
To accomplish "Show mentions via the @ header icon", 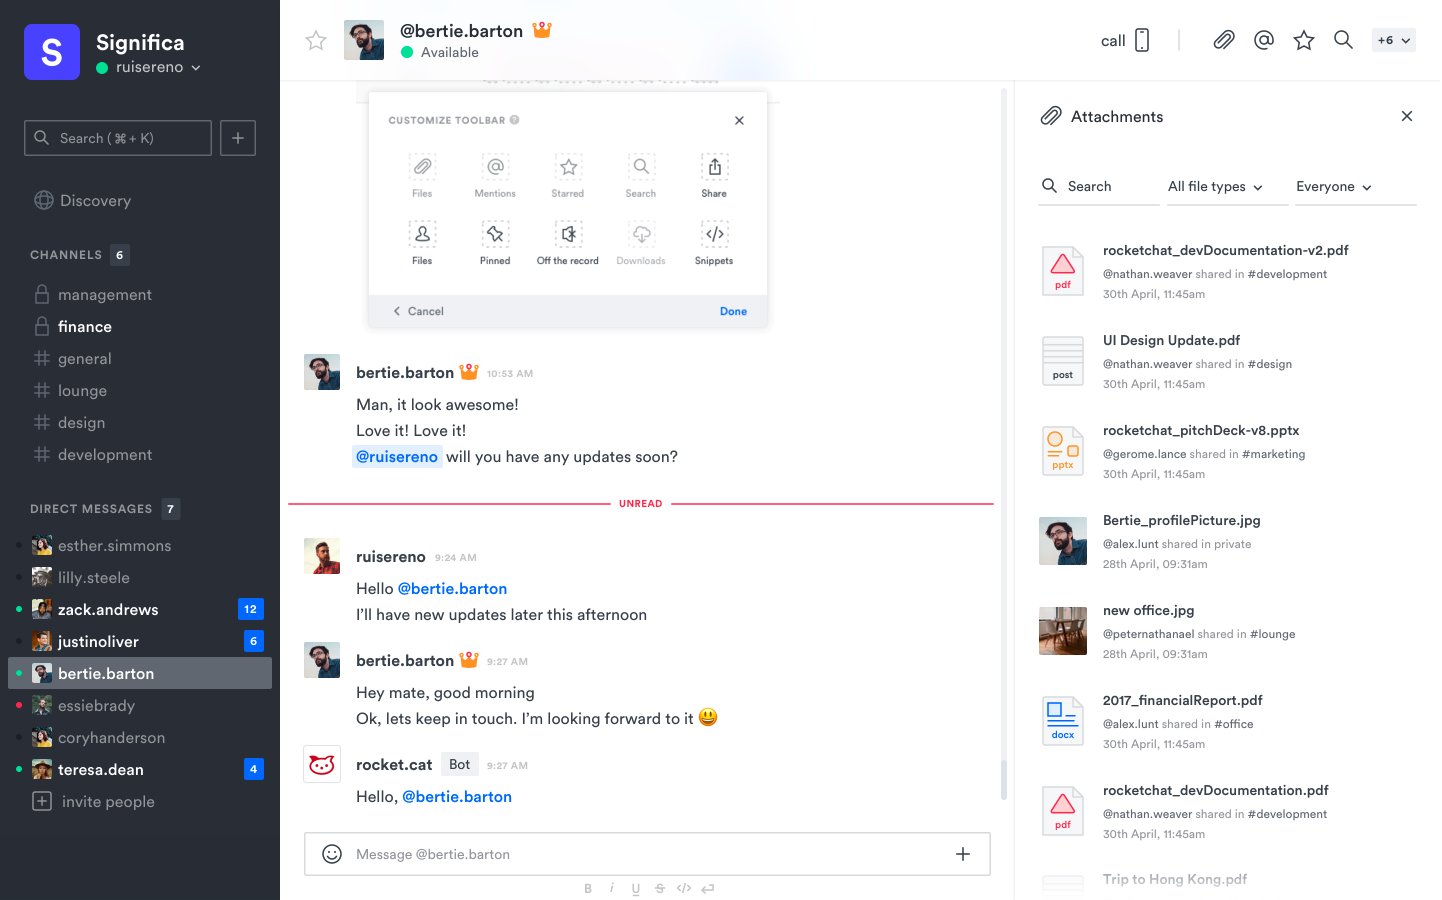I will coord(1264,40).
